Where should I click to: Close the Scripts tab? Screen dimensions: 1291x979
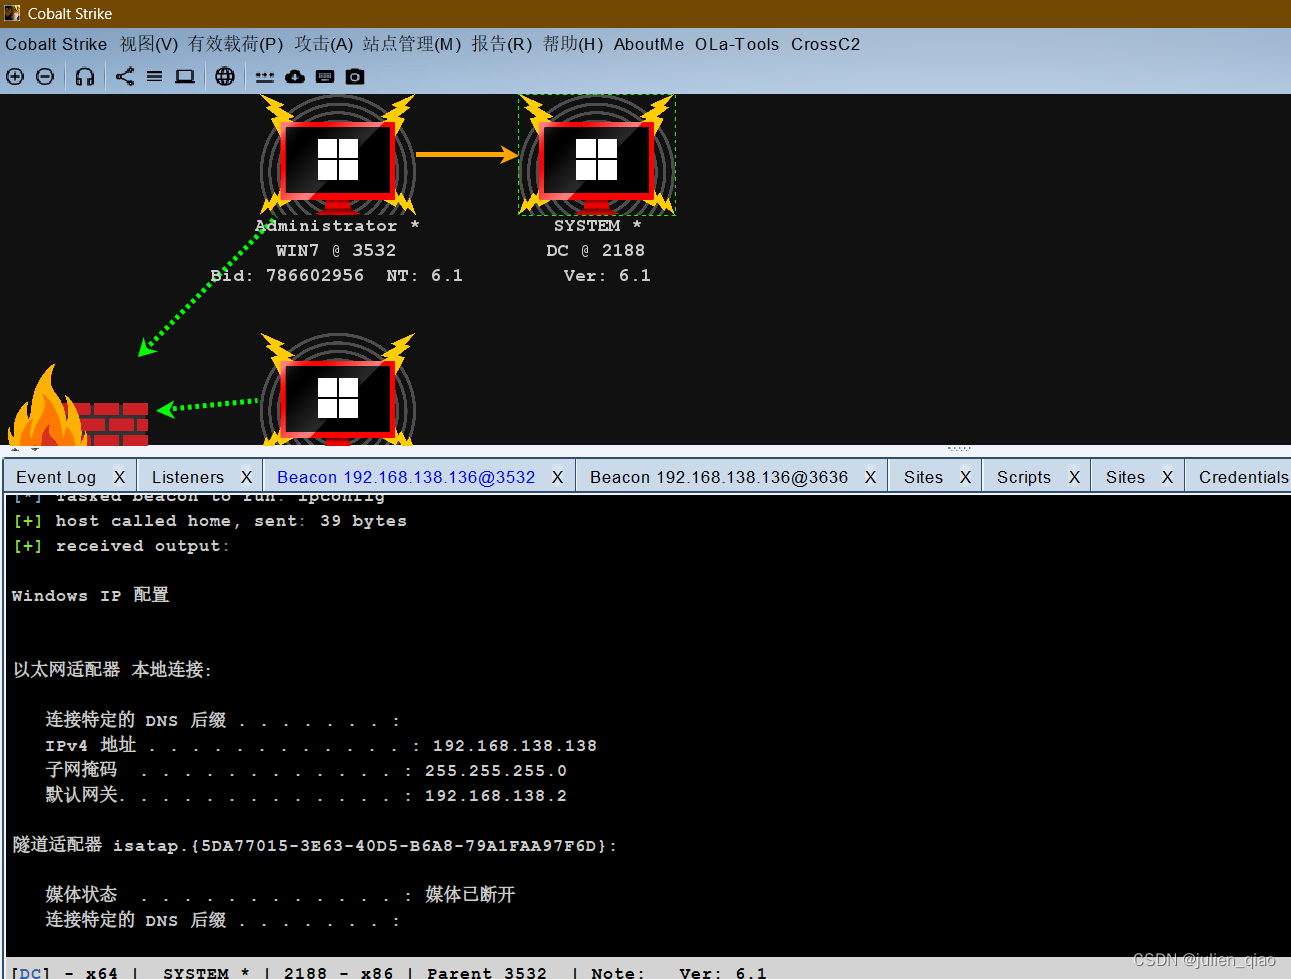(x=1074, y=478)
